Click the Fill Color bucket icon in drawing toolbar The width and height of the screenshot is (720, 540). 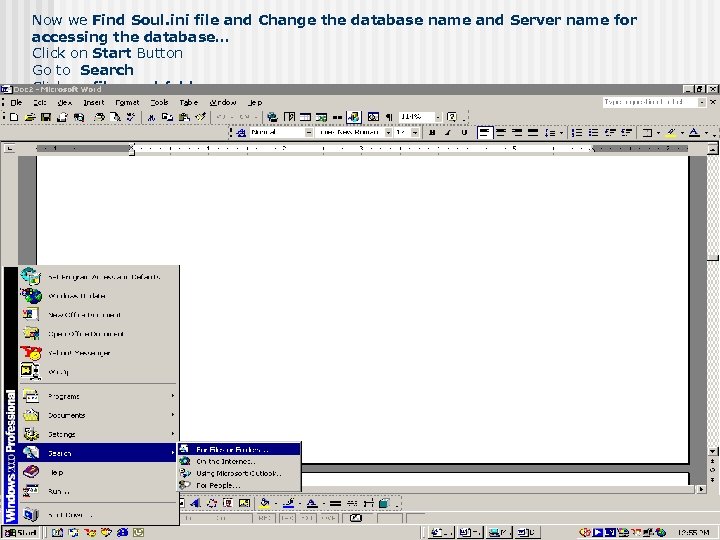click(264, 503)
